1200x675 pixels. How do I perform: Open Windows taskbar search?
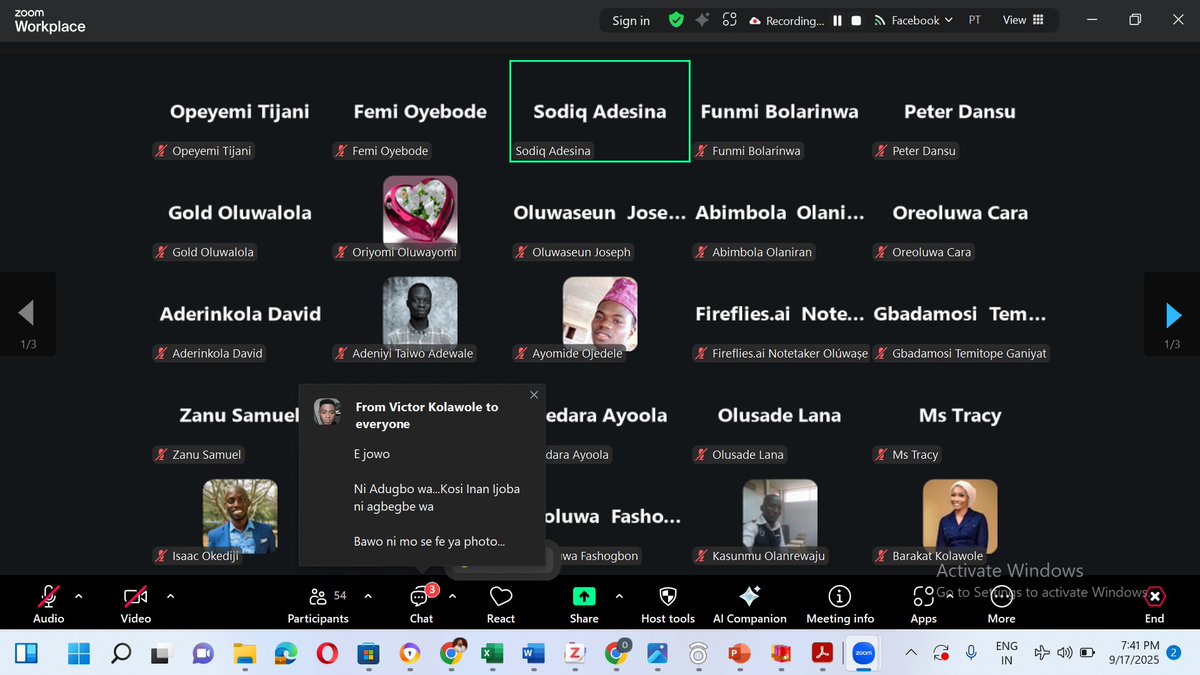click(121, 654)
